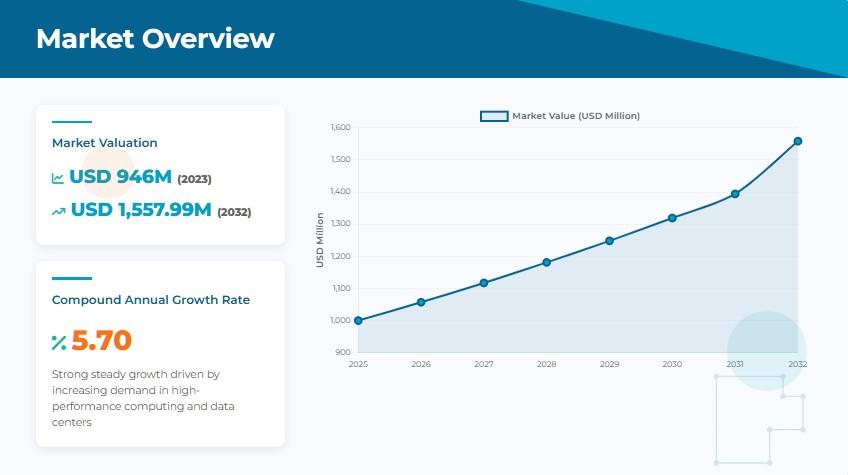Click the 2025 x-axis label
The width and height of the screenshot is (848, 475).
[x=358, y=364]
